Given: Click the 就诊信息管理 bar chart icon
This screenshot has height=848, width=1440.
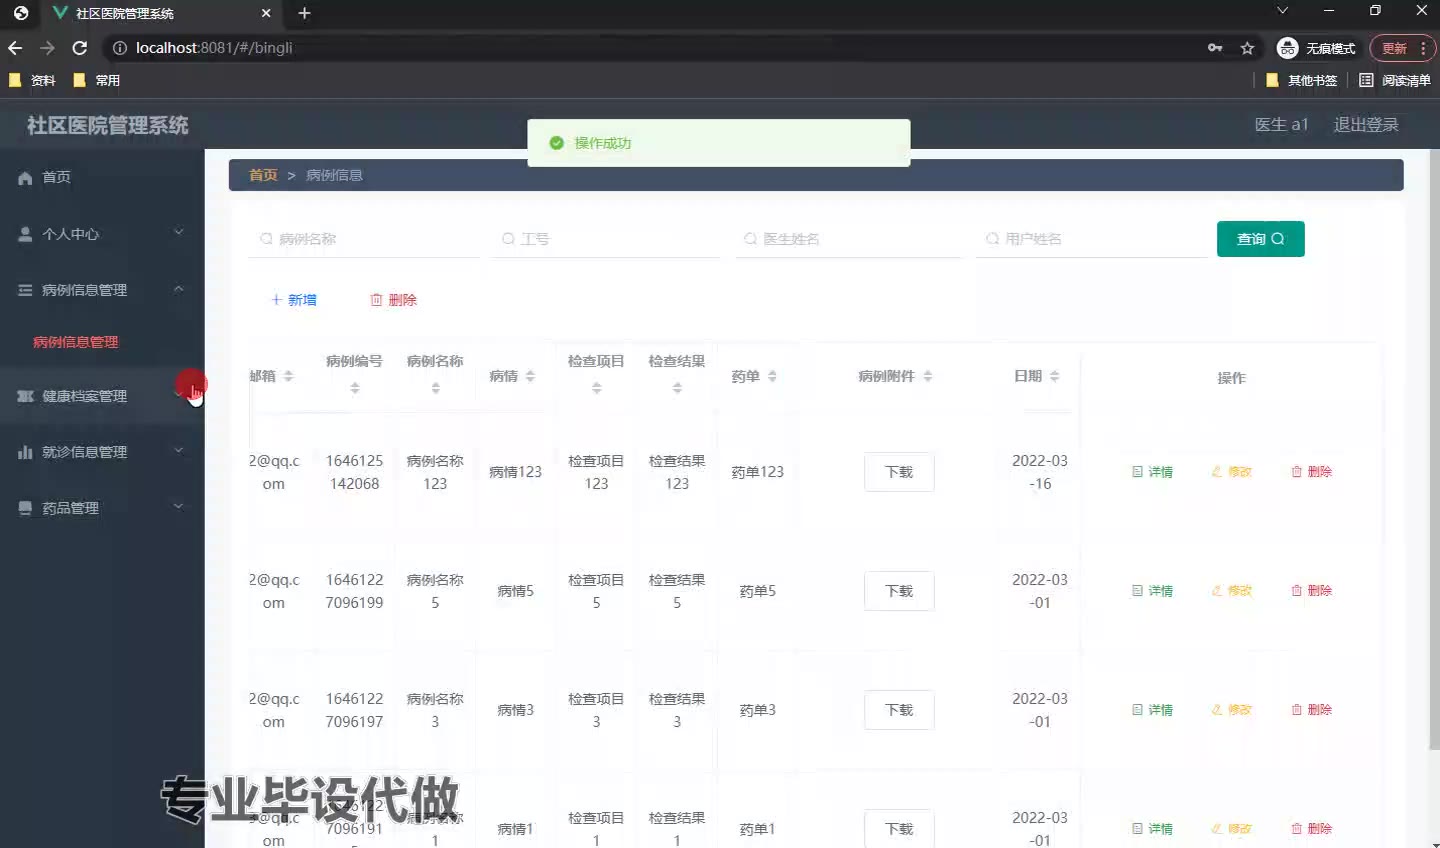Looking at the screenshot, I should (25, 452).
